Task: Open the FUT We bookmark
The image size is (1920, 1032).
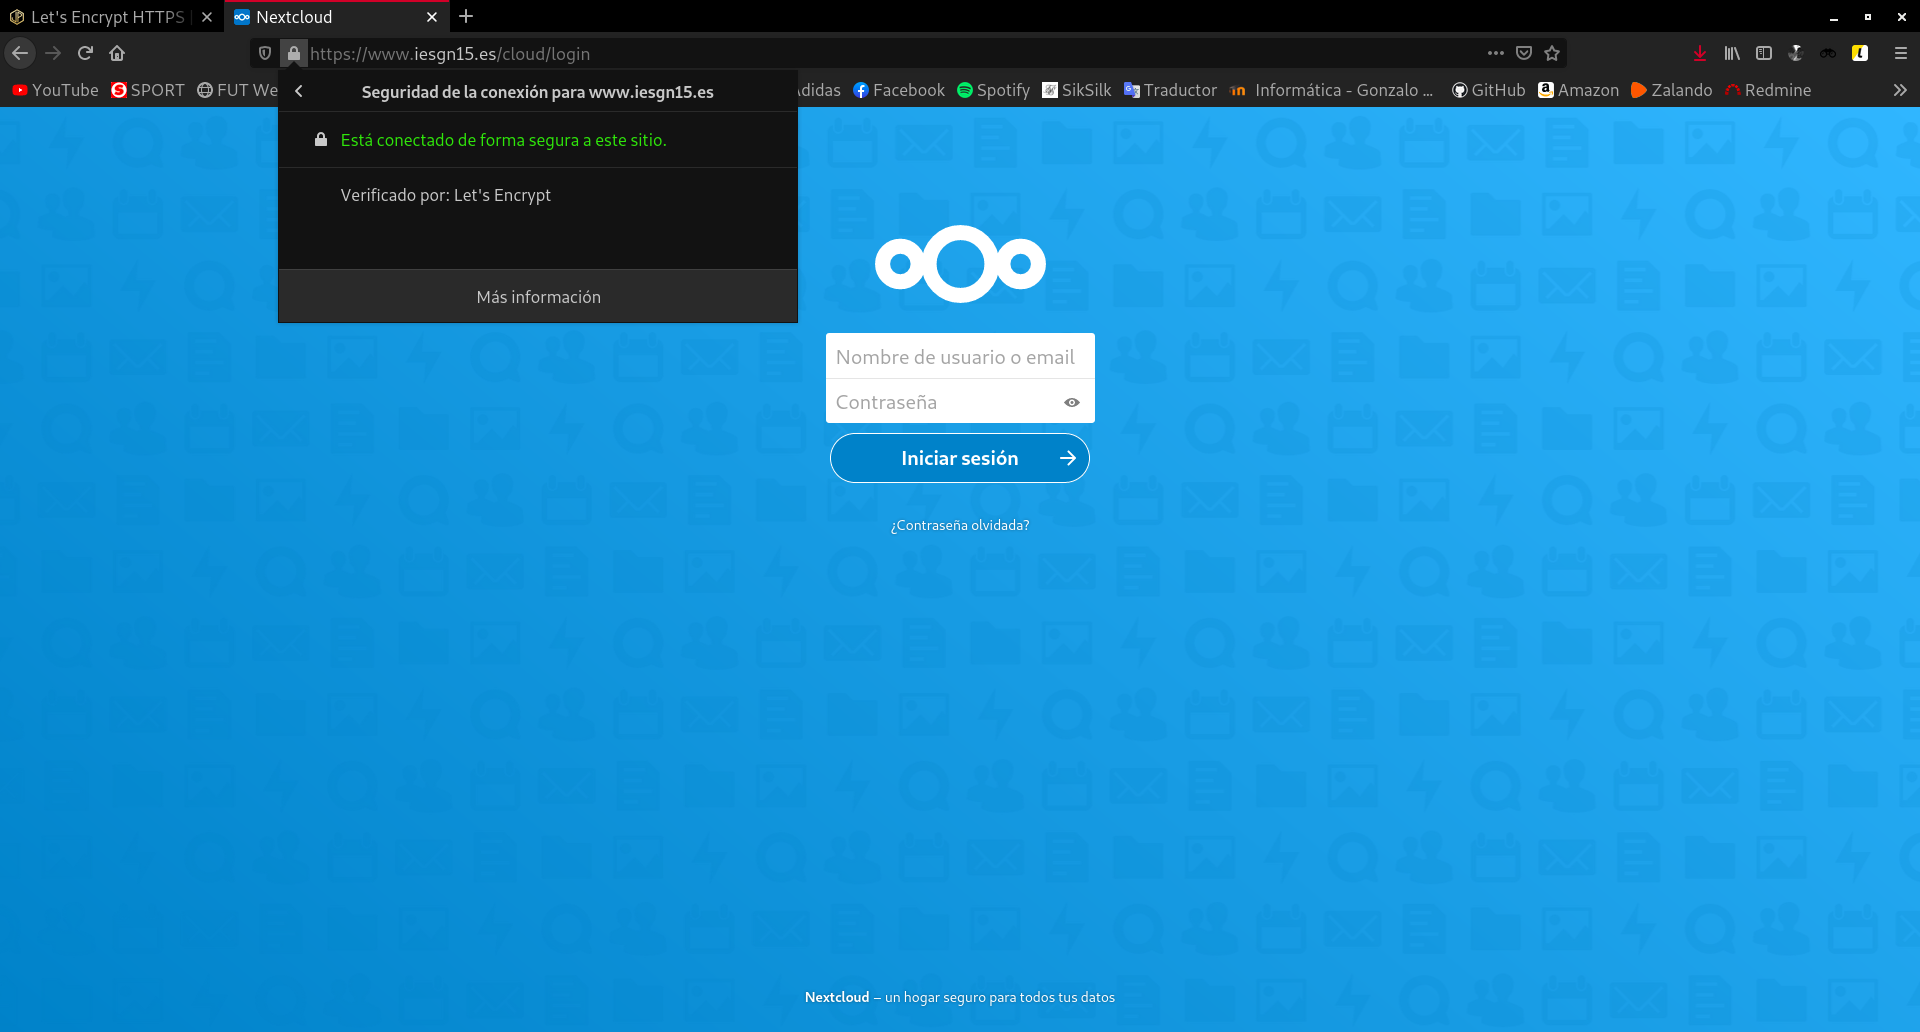Action: (x=237, y=90)
